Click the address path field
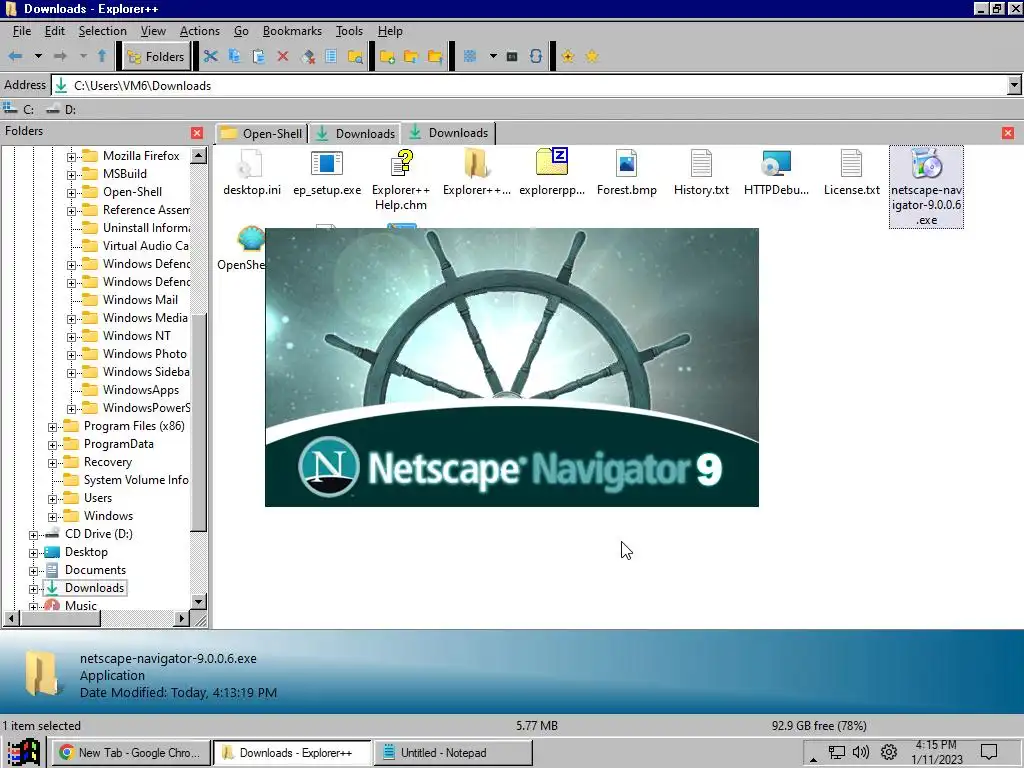The image size is (1024, 768). 529,85
